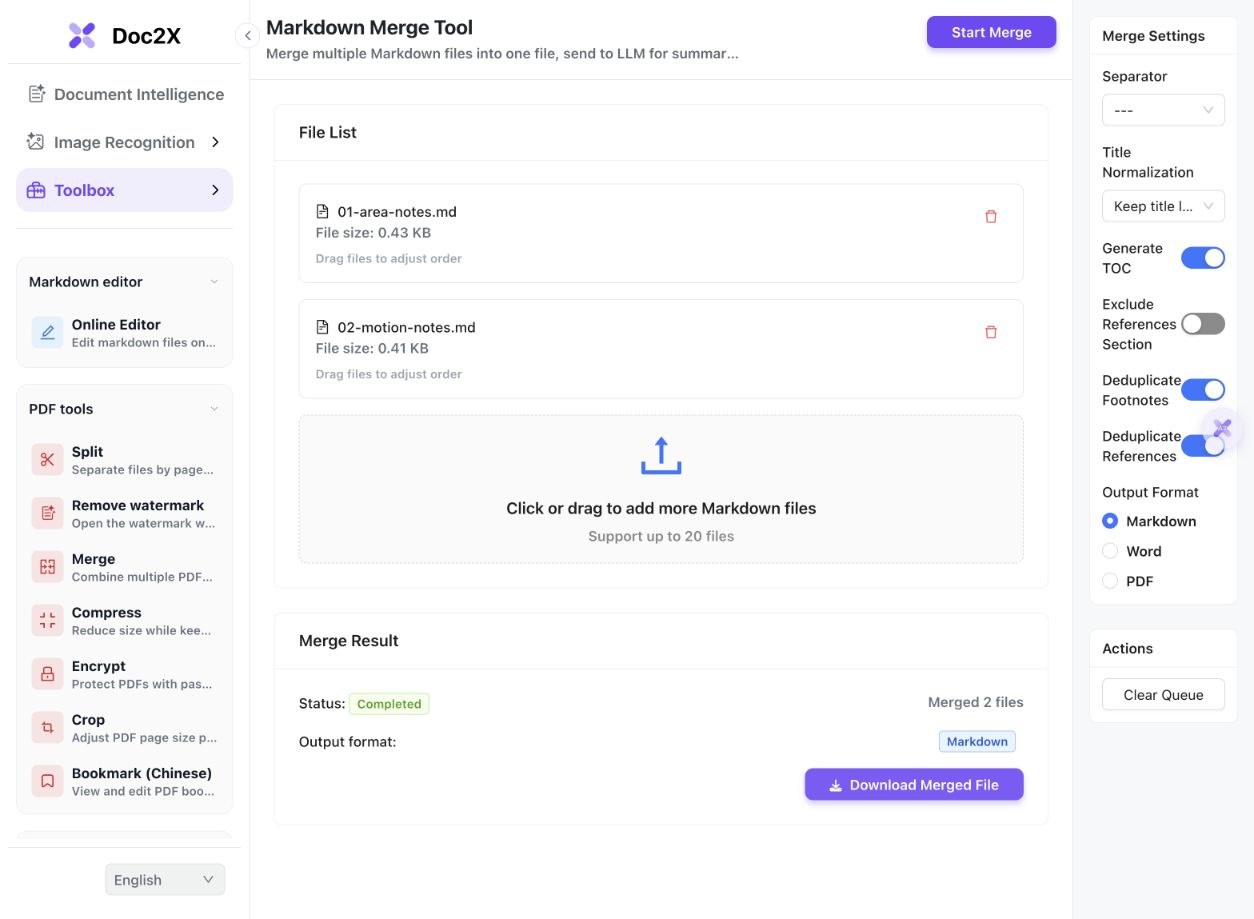The width and height of the screenshot is (1254, 919).
Task: Open Document Intelligence in the sidebar
Action: (124, 94)
